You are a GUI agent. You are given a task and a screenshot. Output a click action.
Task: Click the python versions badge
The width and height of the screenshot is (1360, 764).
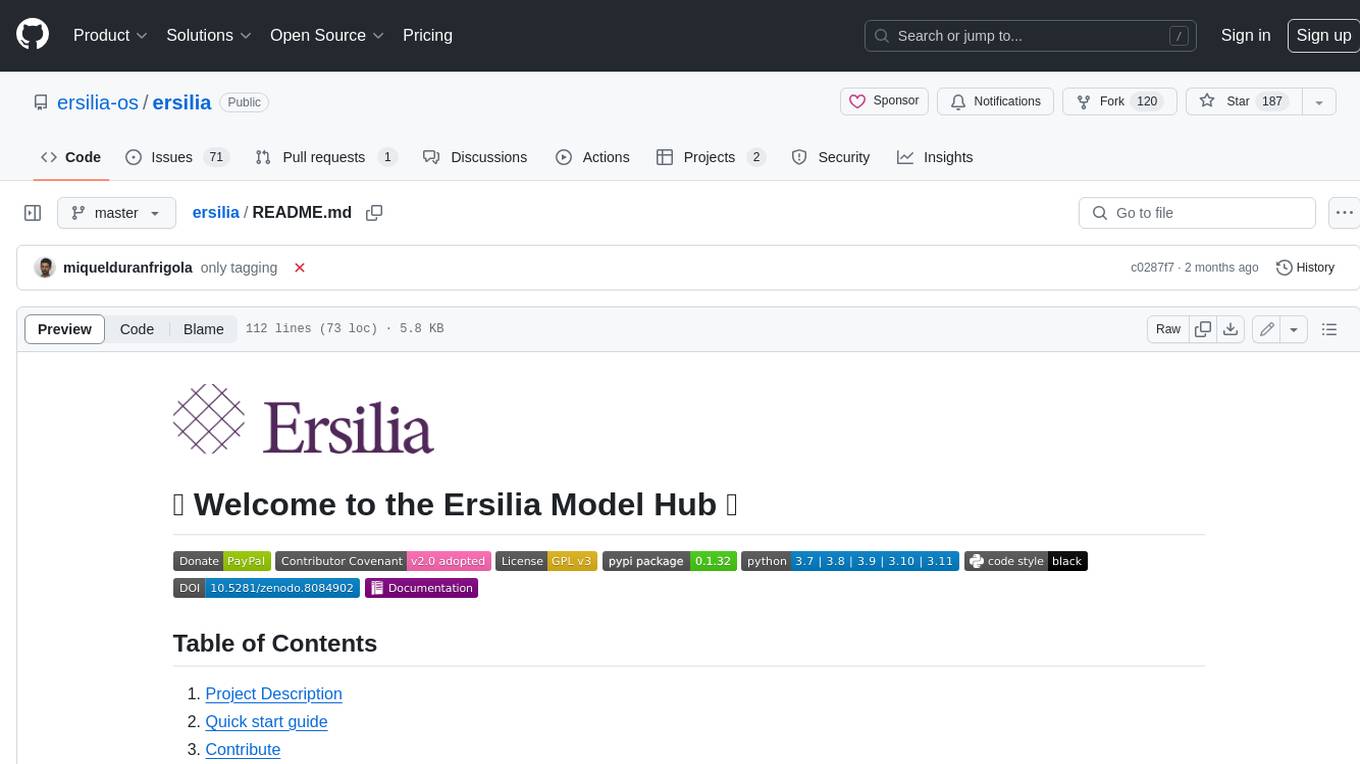850,561
